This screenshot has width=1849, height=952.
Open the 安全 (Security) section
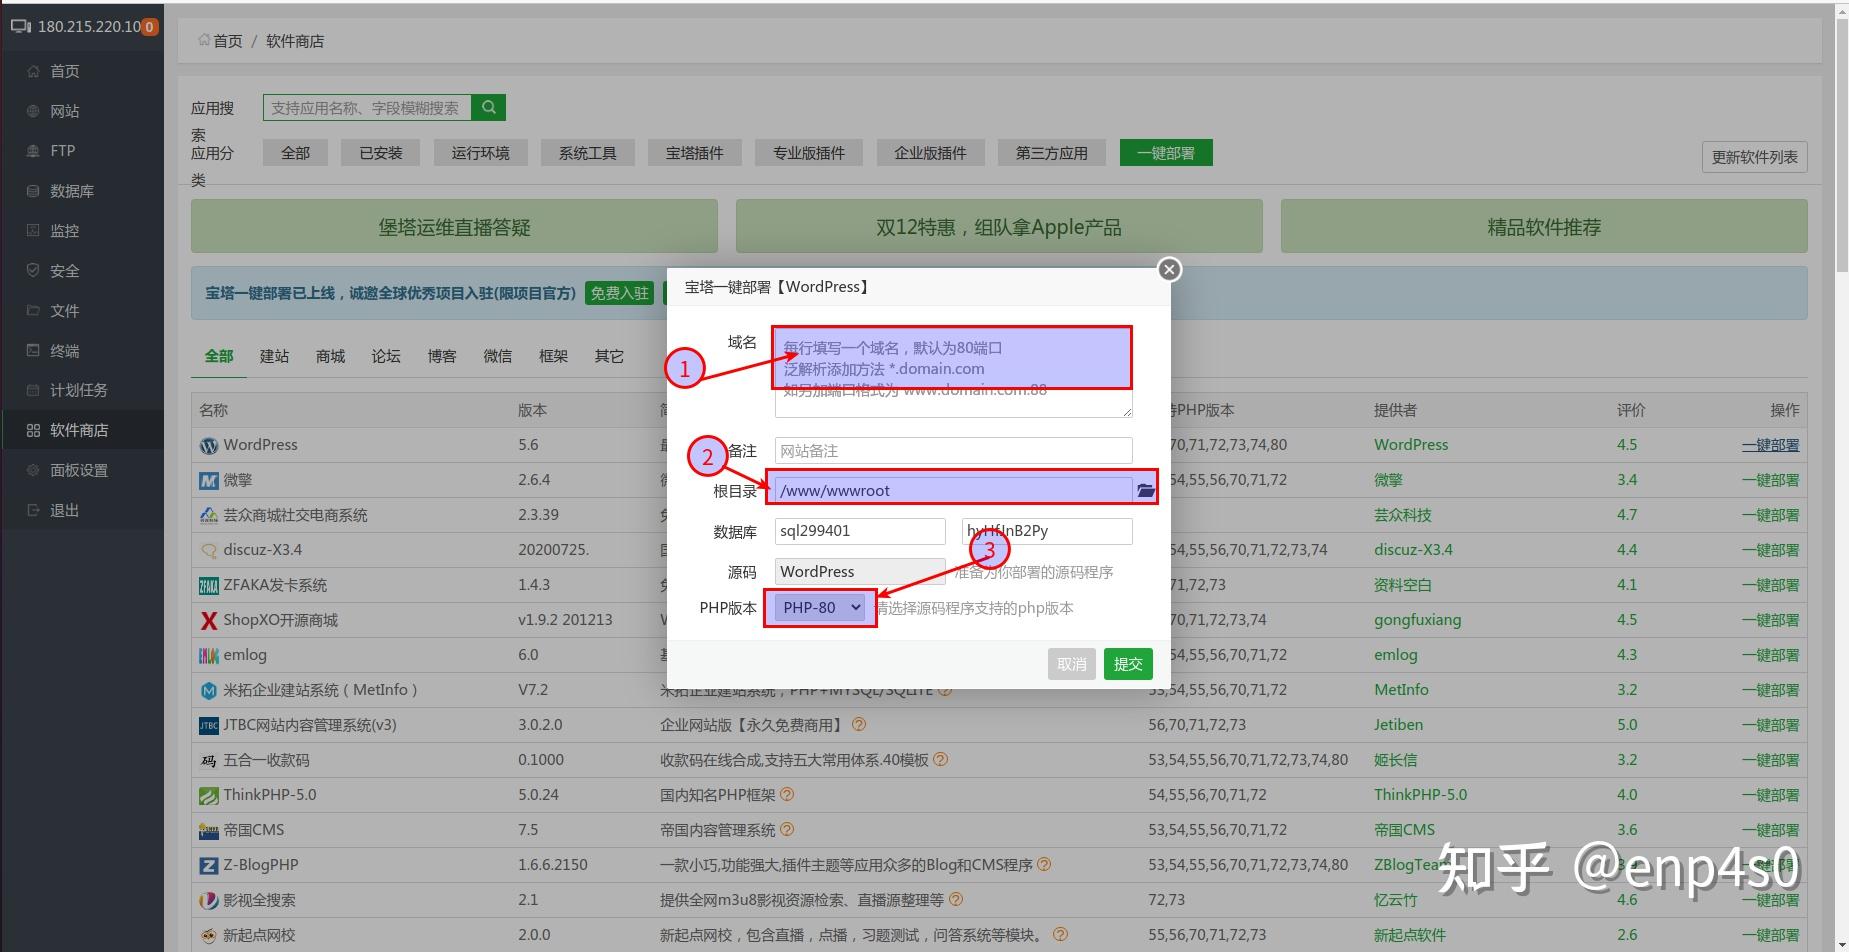point(63,270)
